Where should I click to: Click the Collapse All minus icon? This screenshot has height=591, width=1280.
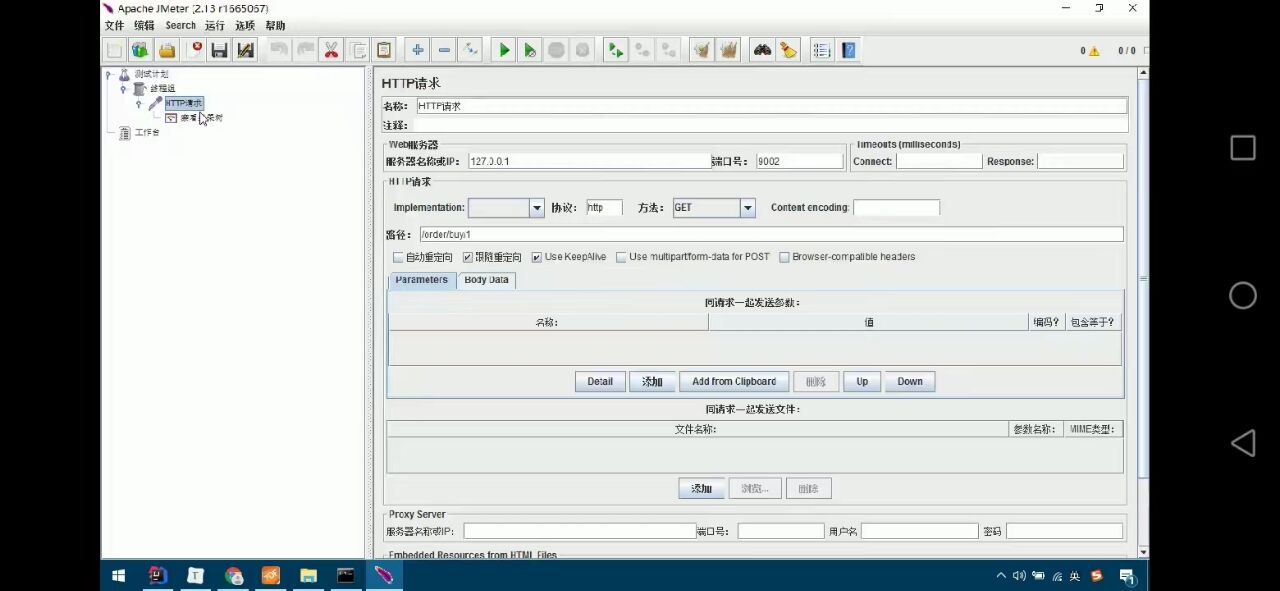(x=444, y=50)
